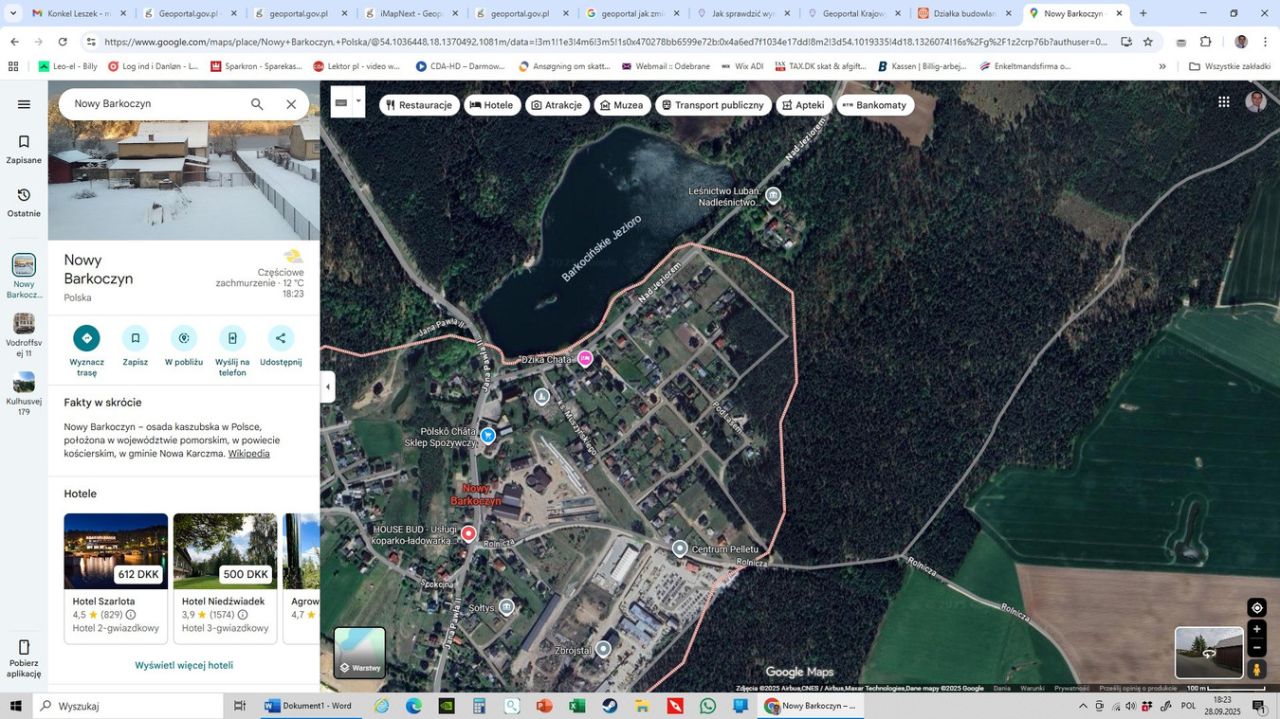Open Windows Task View

pyautogui.click(x=240, y=706)
